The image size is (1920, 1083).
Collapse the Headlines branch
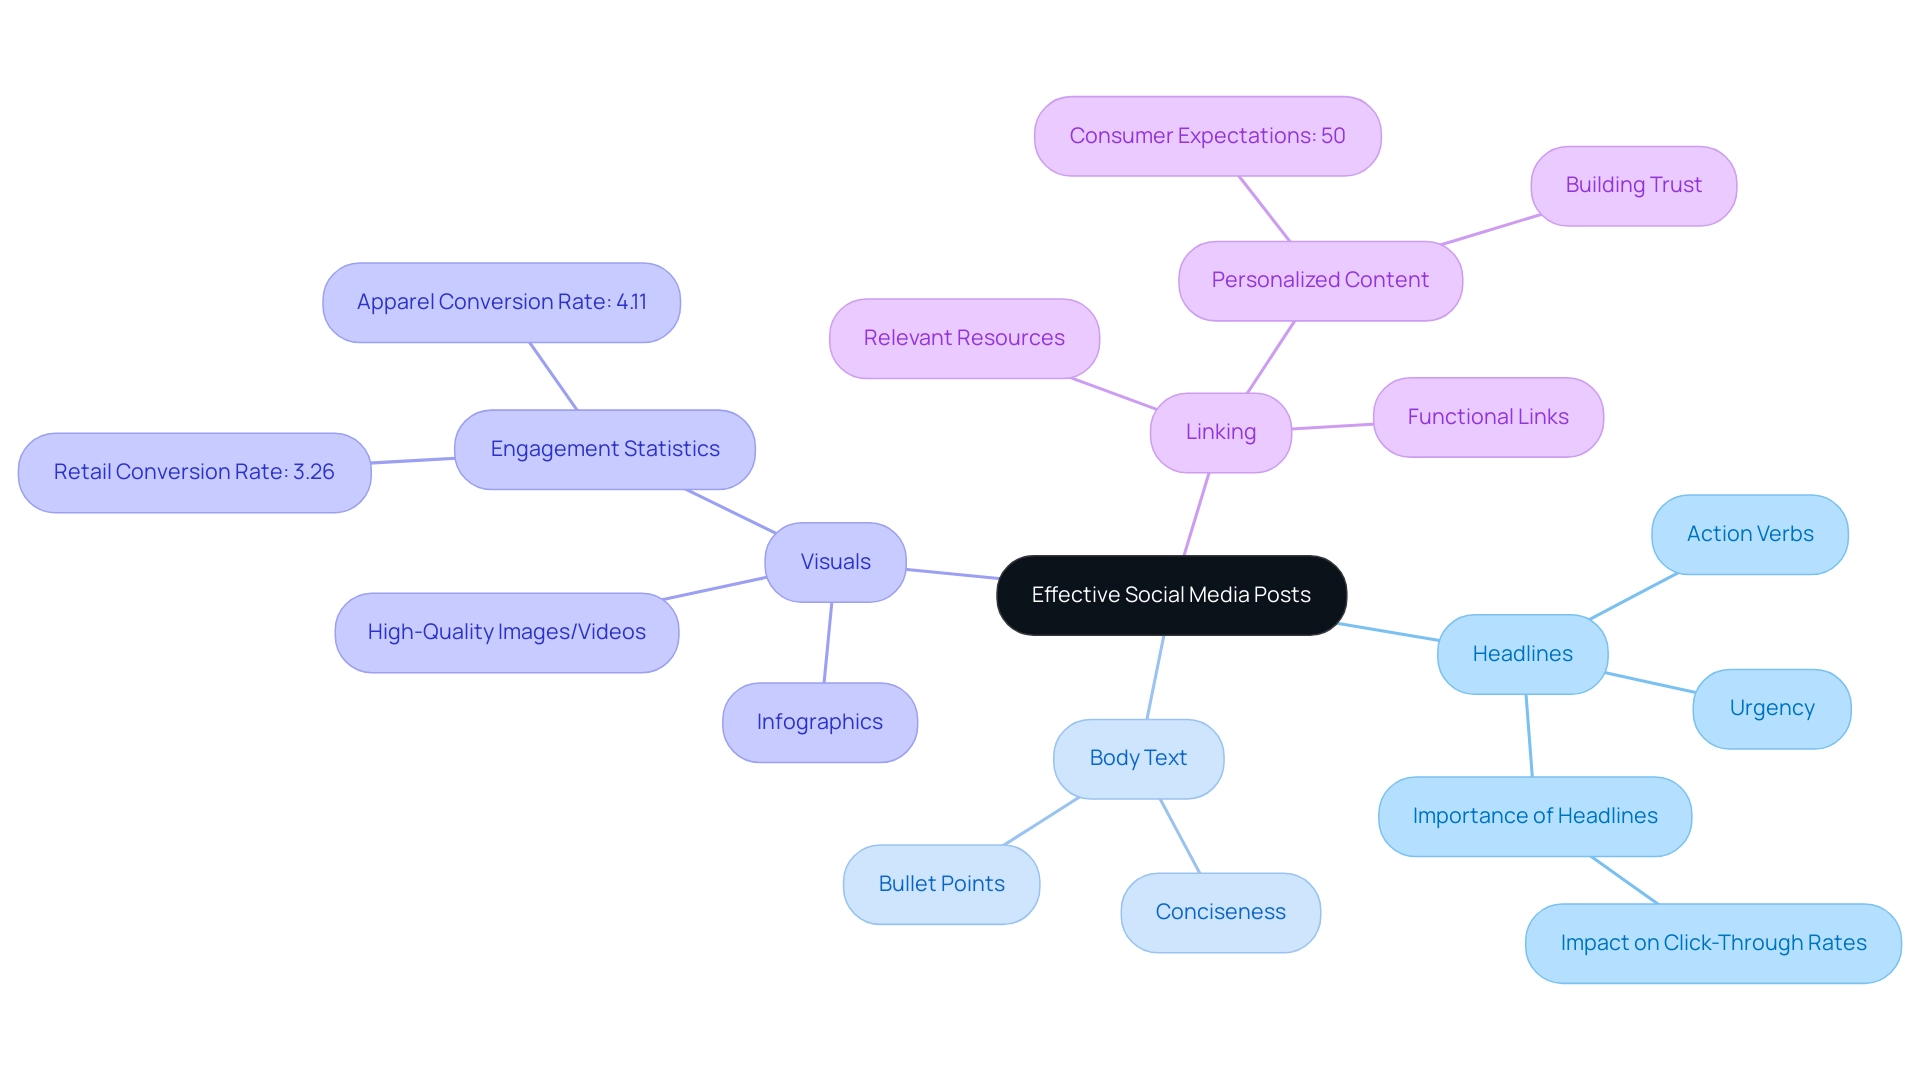pos(1522,650)
